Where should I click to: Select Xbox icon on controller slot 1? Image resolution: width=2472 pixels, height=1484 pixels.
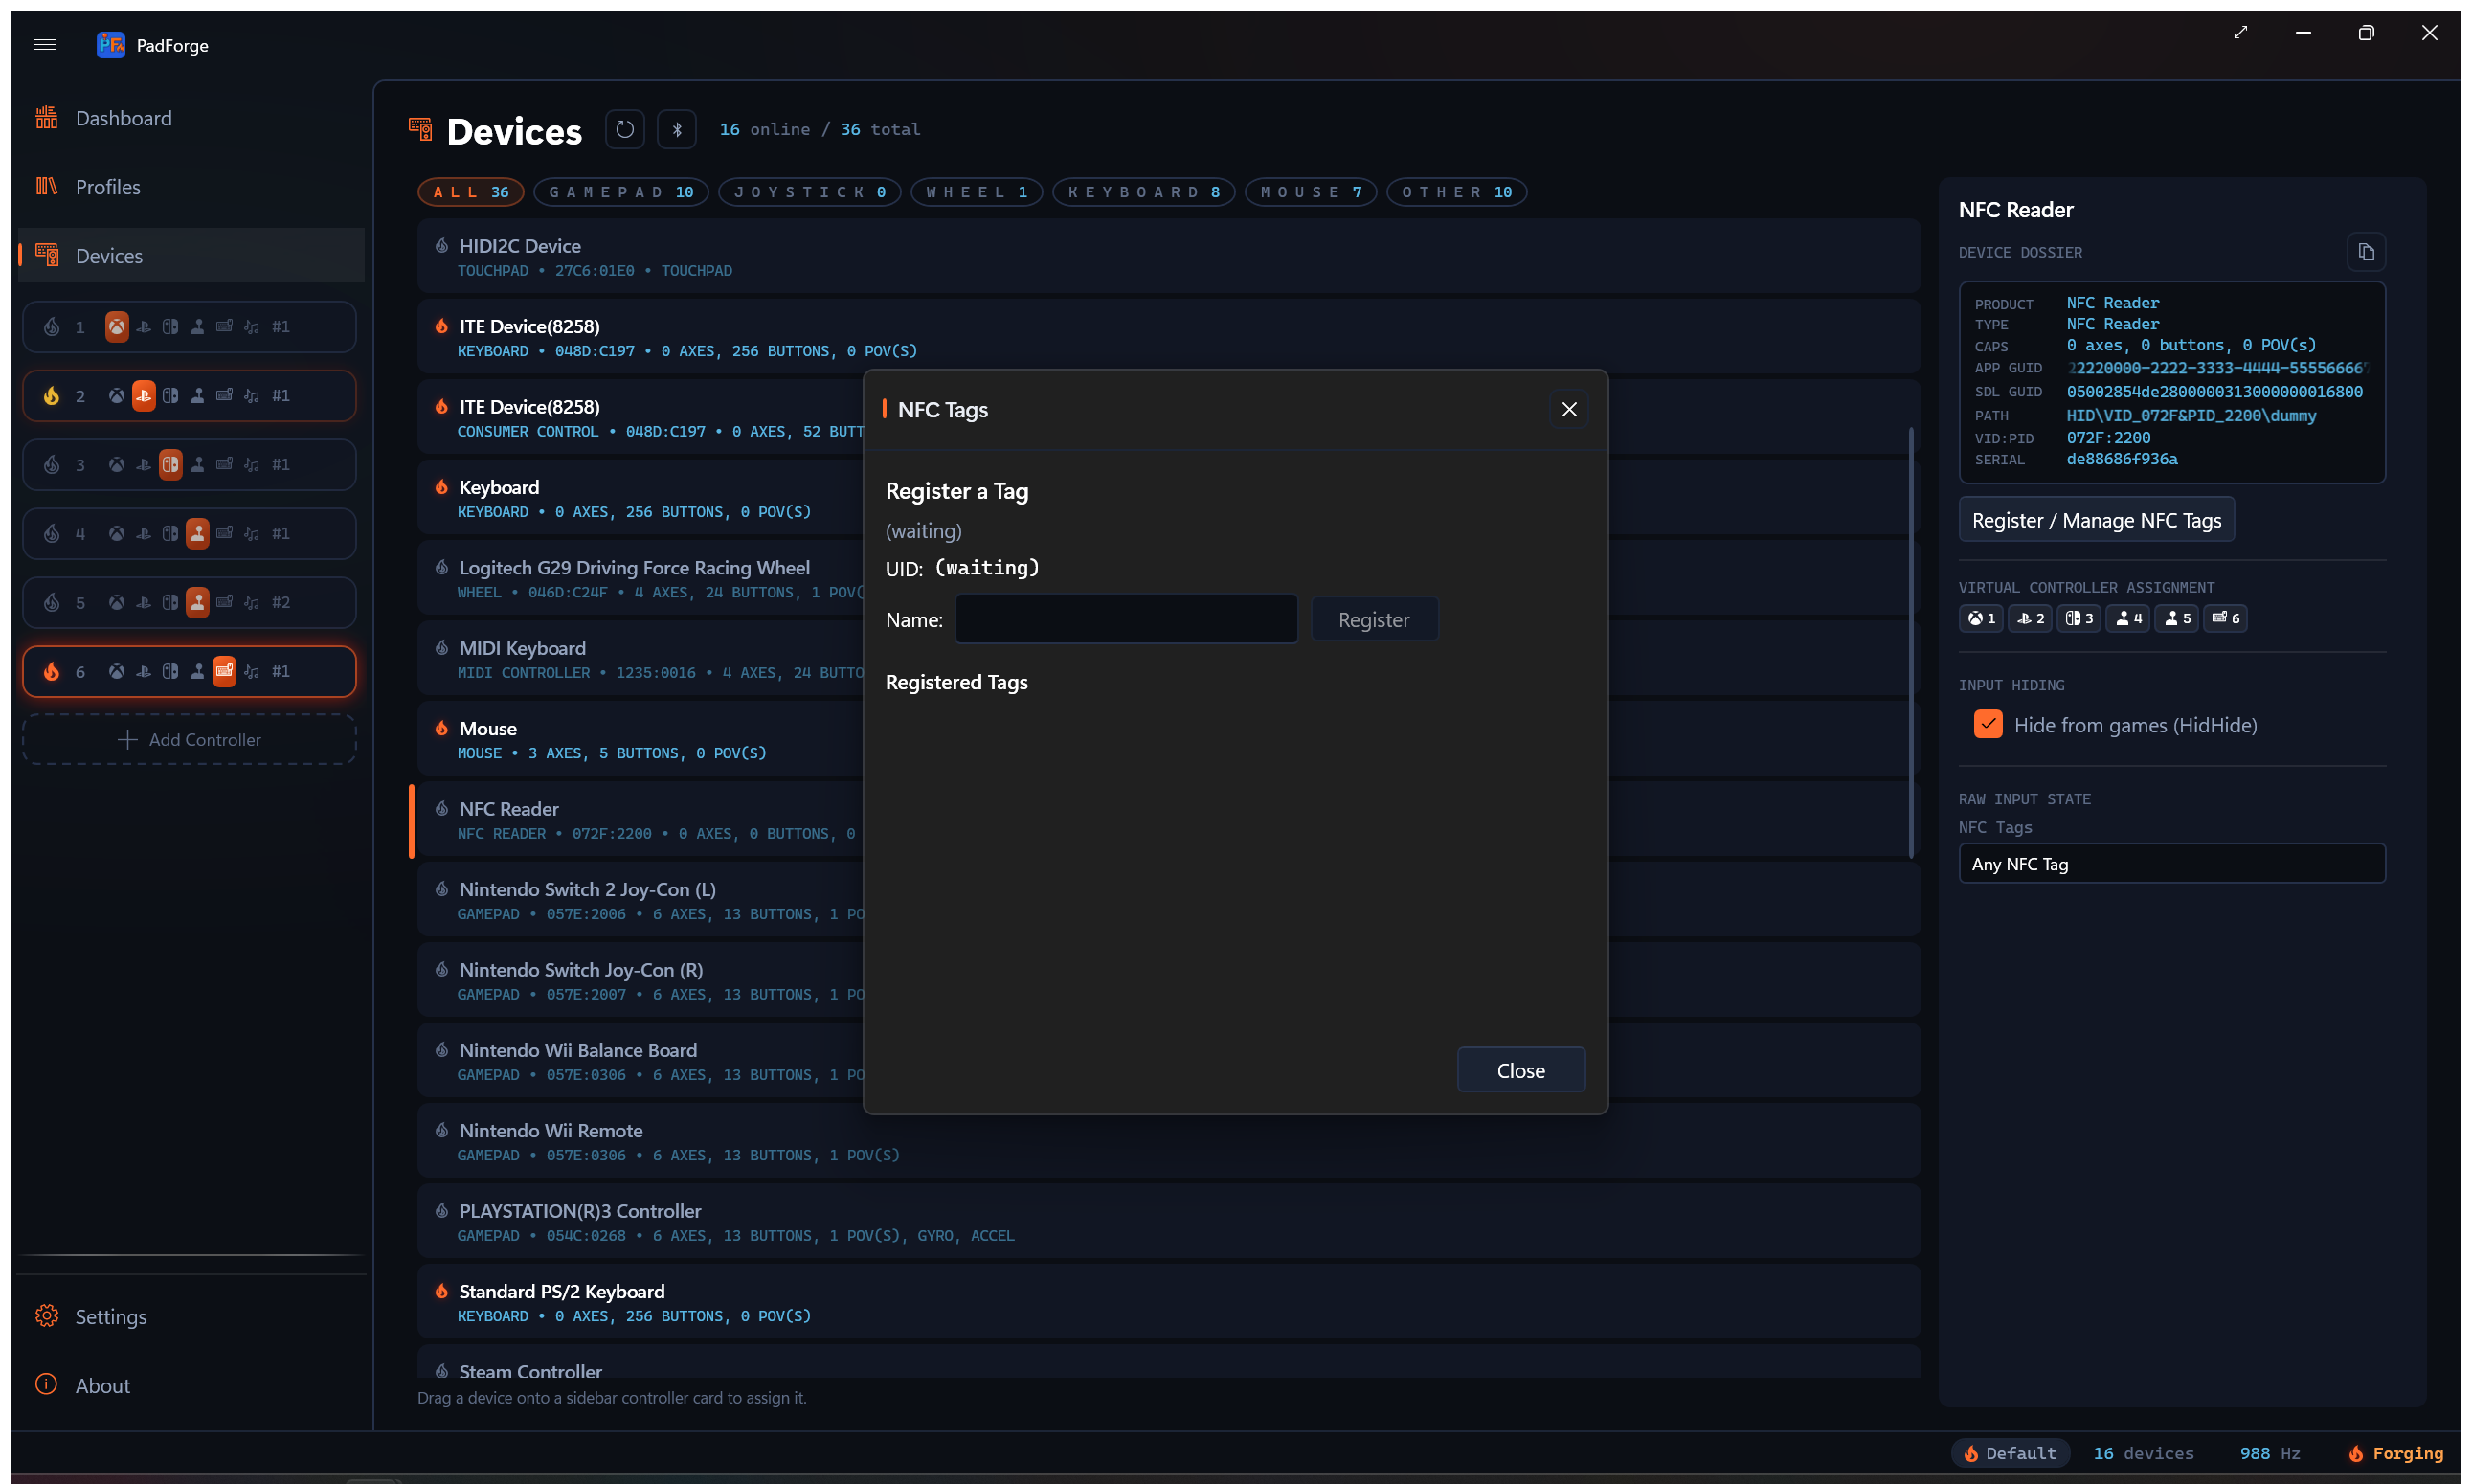tap(117, 327)
